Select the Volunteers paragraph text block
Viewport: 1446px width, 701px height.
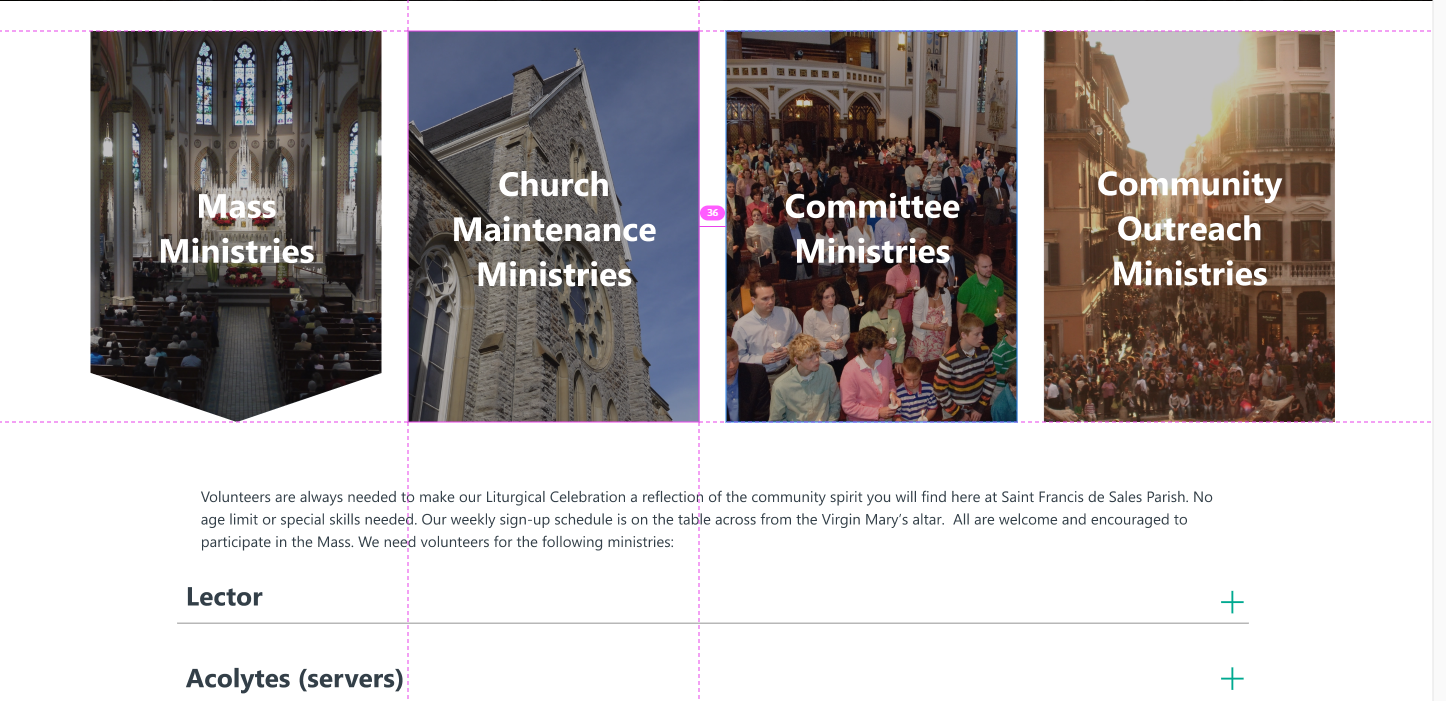[x=706, y=520]
